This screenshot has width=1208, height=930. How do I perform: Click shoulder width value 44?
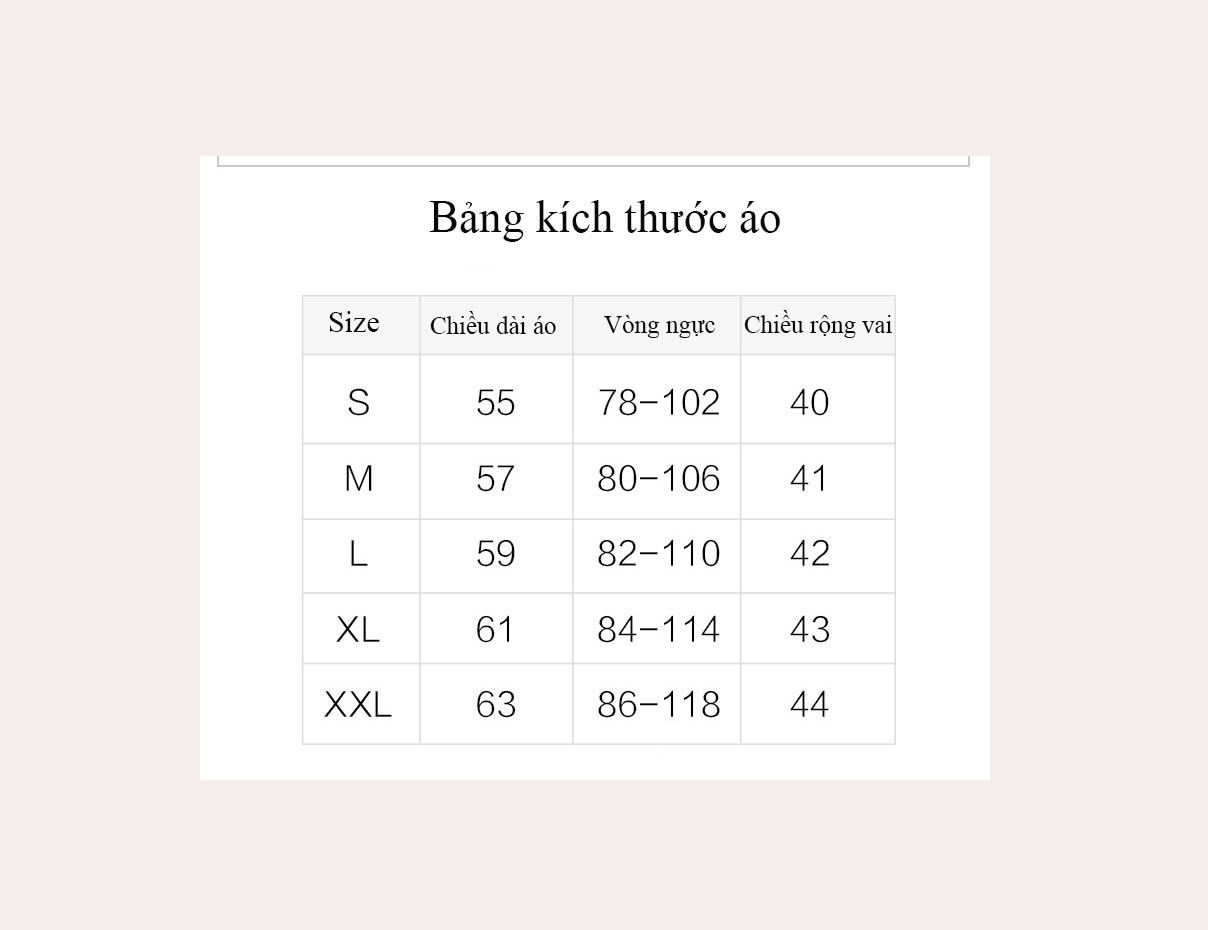(x=810, y=705)
